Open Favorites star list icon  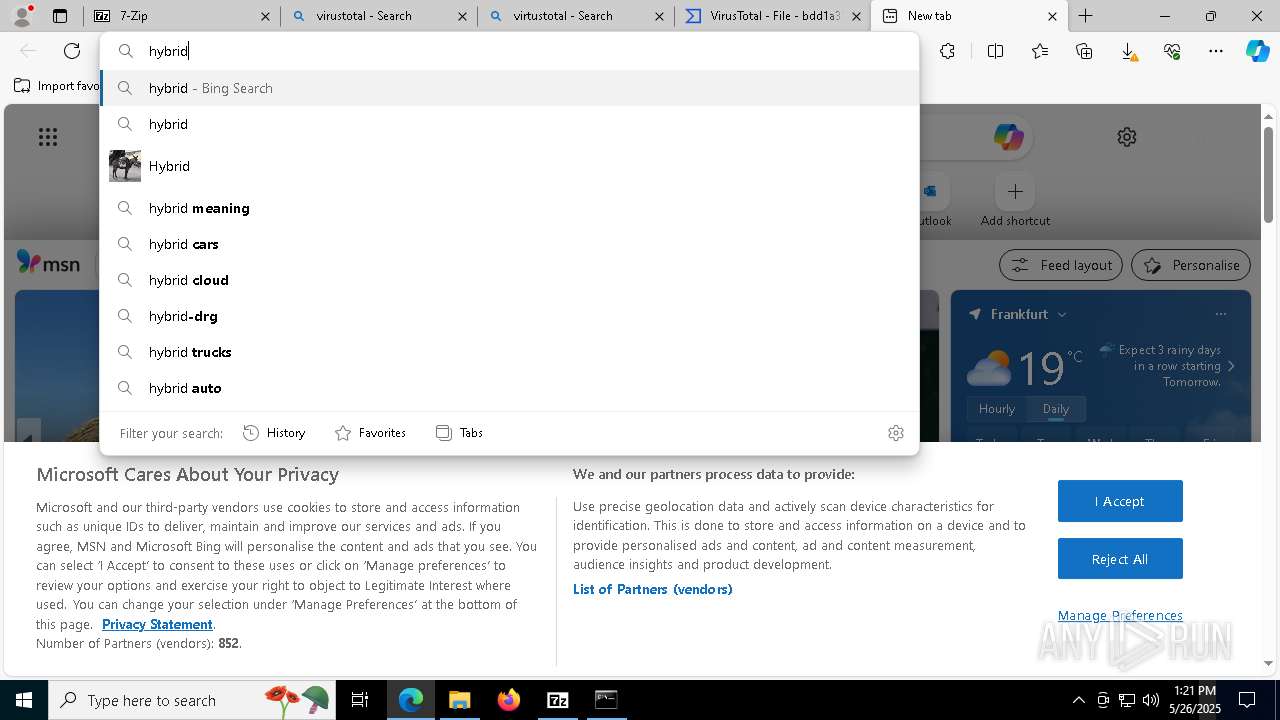pos(1040,51)
